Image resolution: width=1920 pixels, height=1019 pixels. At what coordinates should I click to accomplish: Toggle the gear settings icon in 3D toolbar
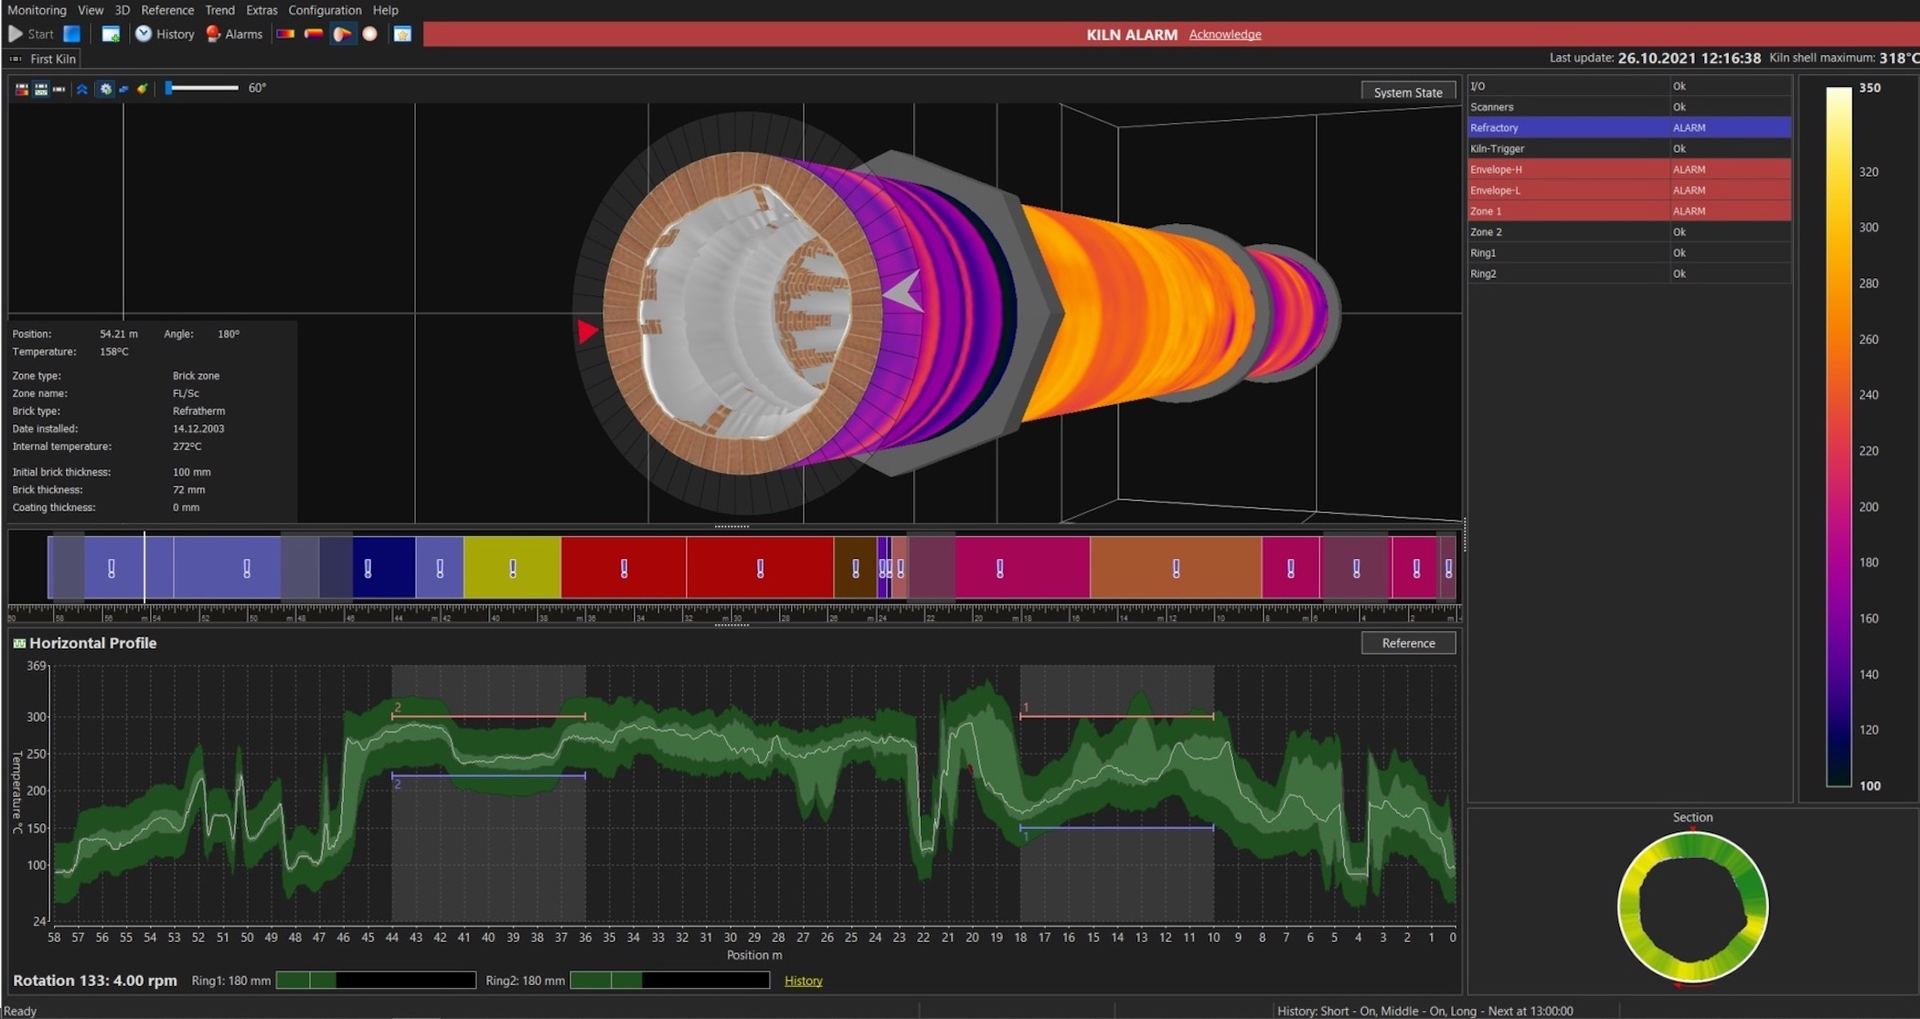point(105,89)
